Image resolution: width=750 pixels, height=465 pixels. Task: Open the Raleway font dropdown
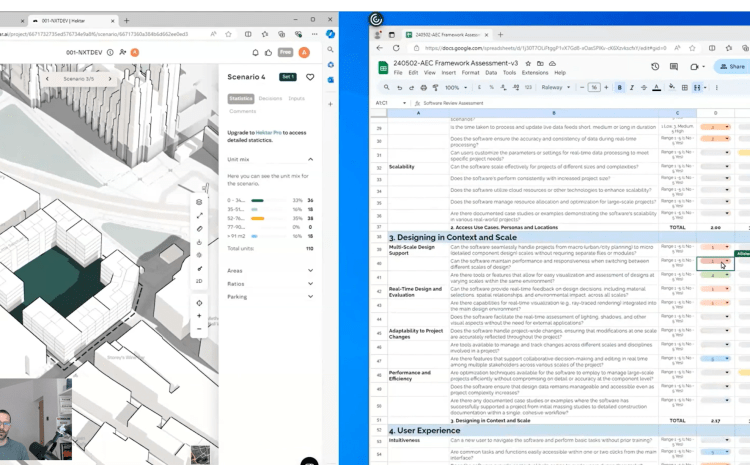click(556, 88)
